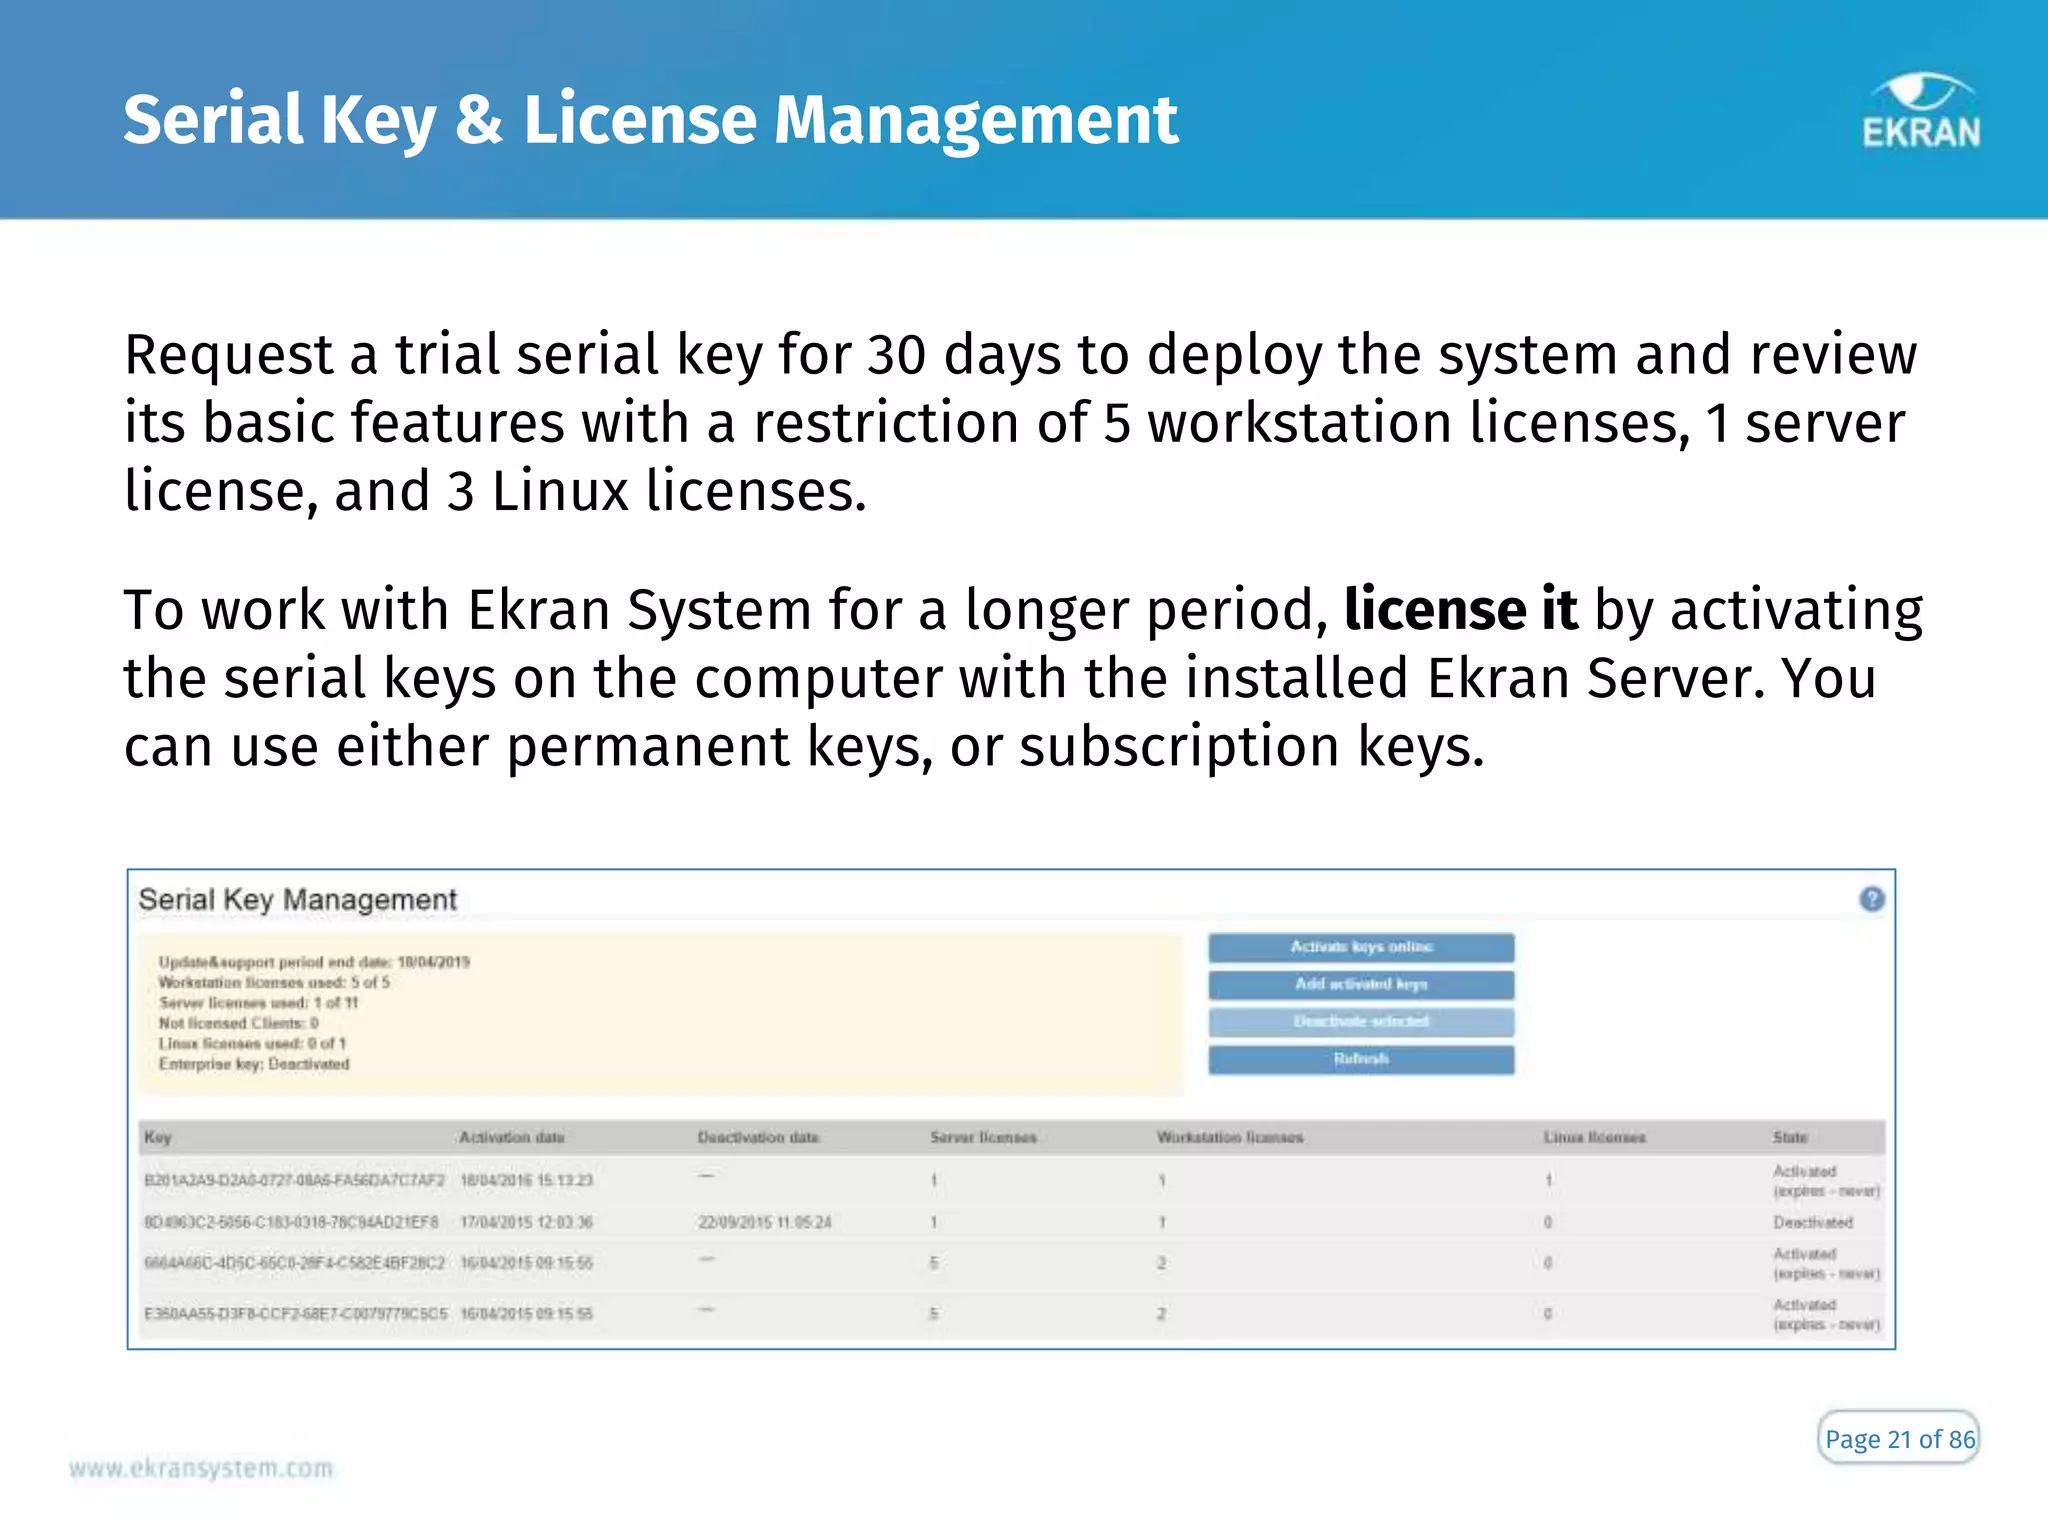Viewport: 2048px width, 1536px height.
Task: Click the Deactivate selected button
Action: (x=1361, y=1022)
